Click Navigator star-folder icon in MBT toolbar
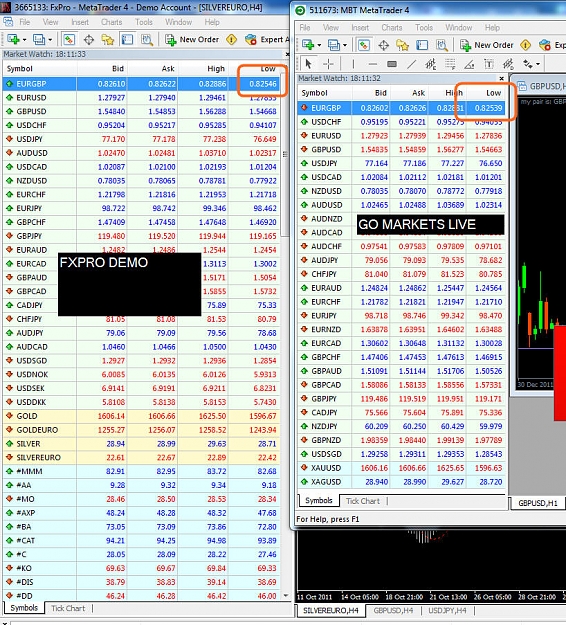566x625 pixels. (x=403, y=45)
